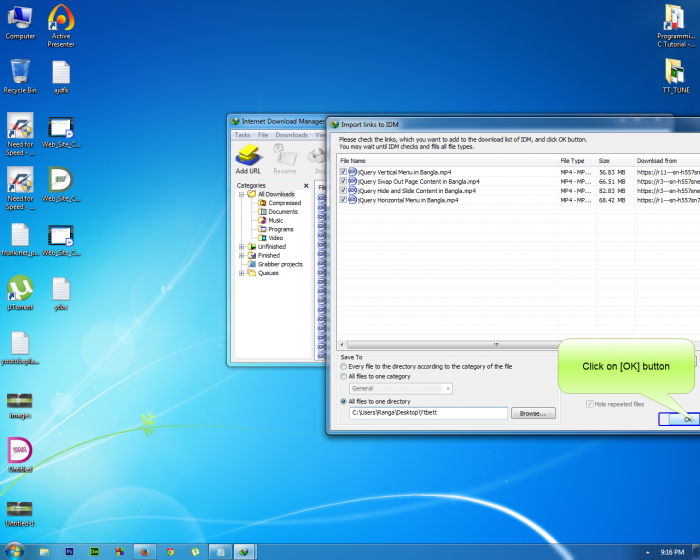Uncheck jQuery Vertical Menu in Bangla.mp4
The width and height of the screenshot is (700, 560).
(343, 172)
